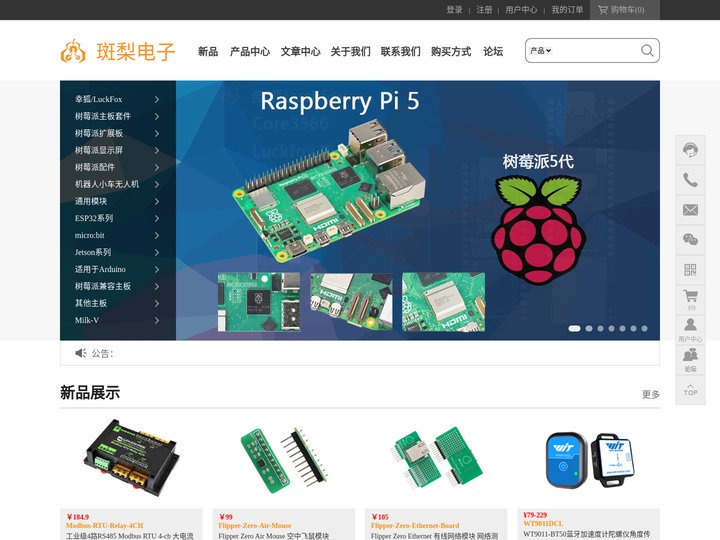Open WT9011DCL product image
The height and width of the screenshot is (540, 720).
pos(590,461)
